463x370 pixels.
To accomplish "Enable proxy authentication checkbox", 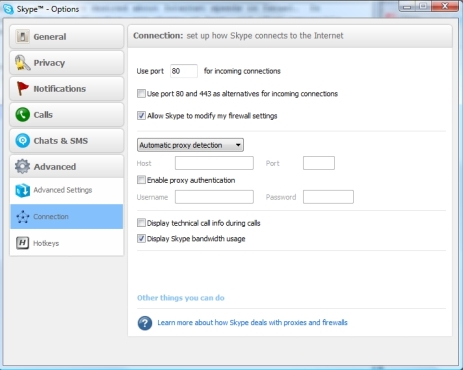I will tap(141, 180).
